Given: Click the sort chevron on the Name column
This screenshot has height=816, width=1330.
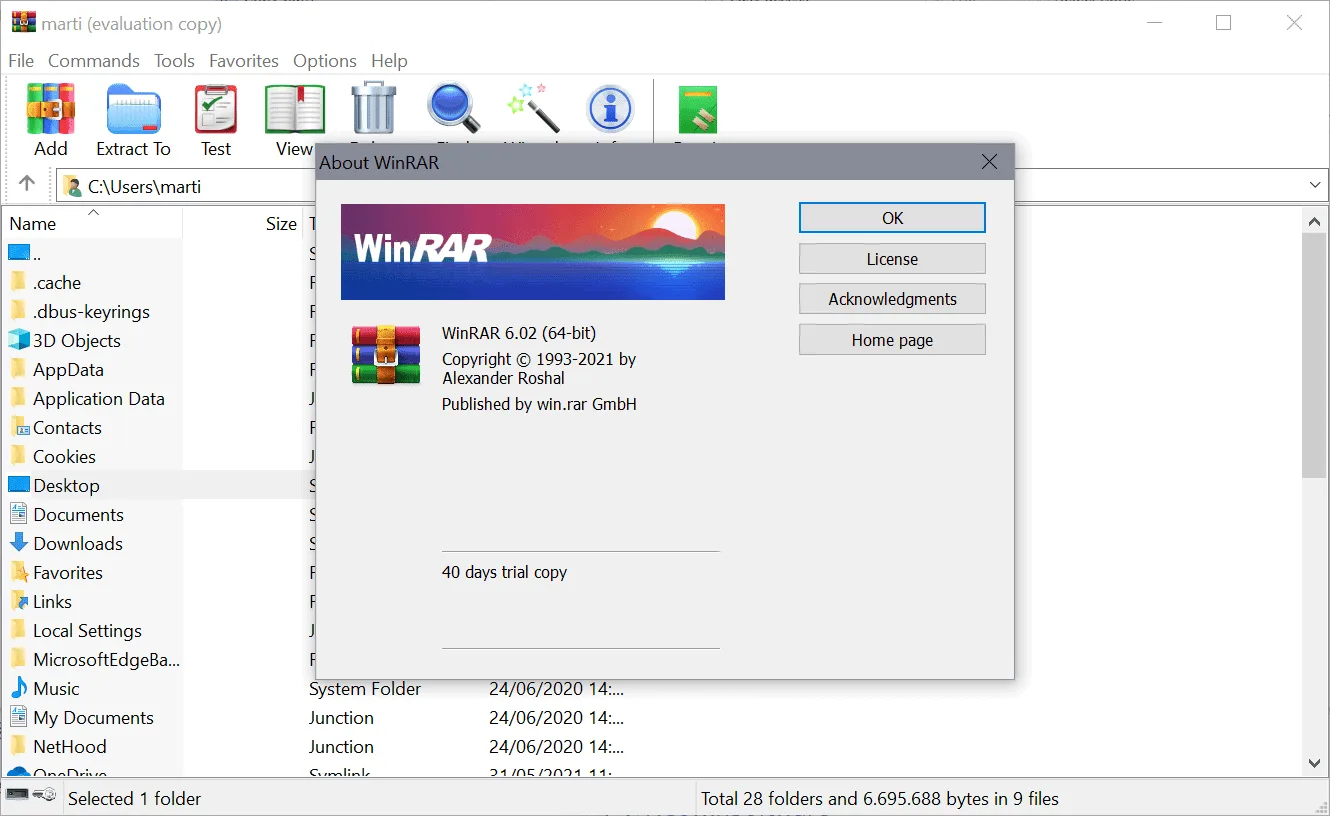Looking at the screenshot, I should [93, 211].
